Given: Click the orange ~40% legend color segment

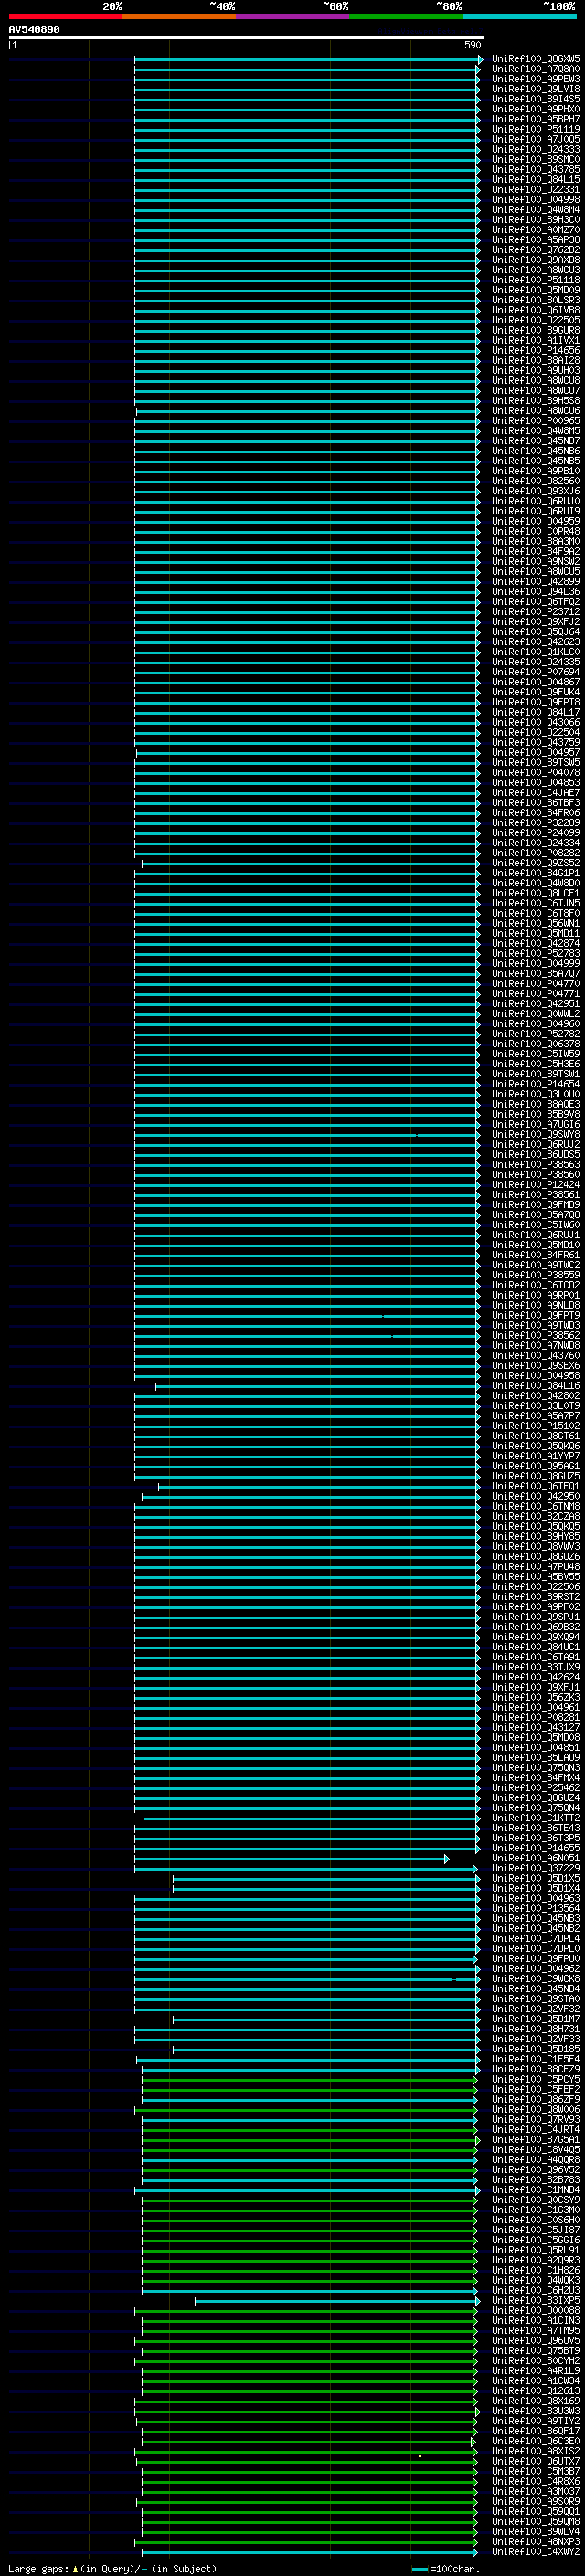Looking at the screenshot, I should click(179, 16).
